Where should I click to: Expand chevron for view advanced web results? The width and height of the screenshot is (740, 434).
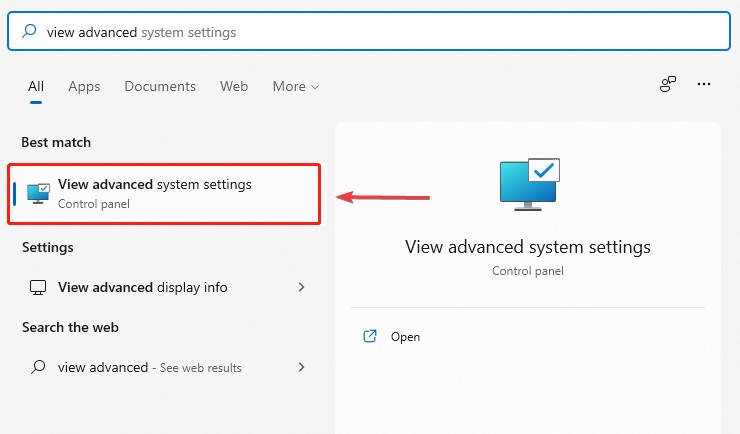[302, 367]
